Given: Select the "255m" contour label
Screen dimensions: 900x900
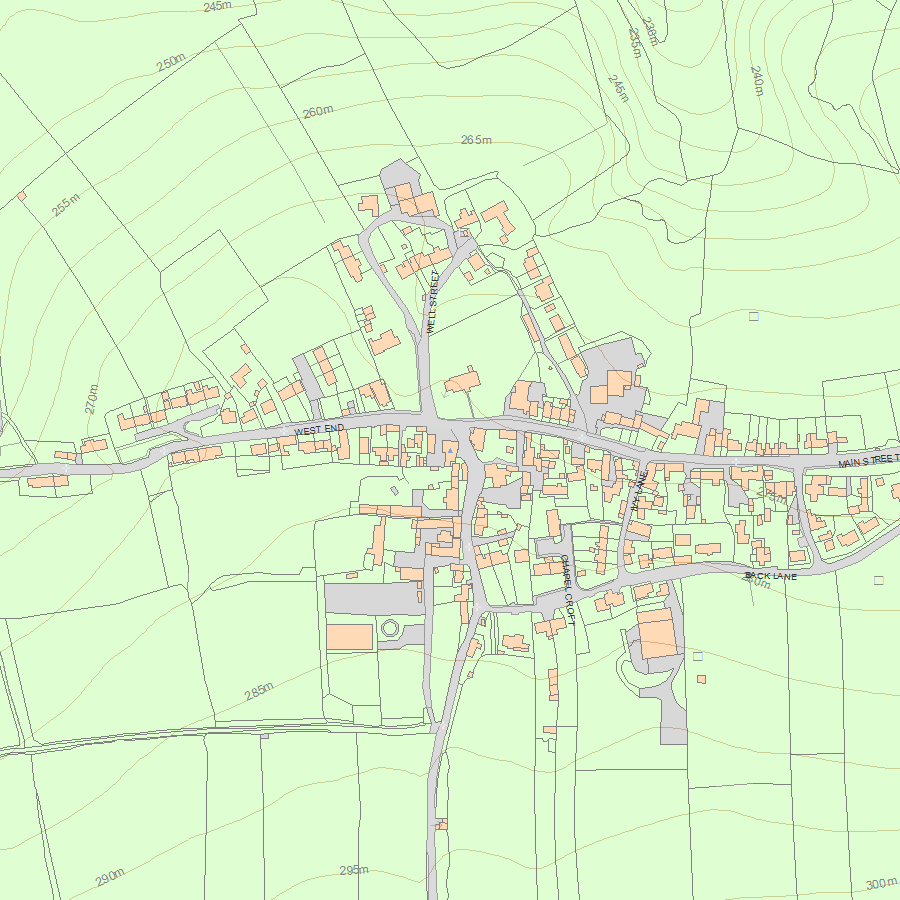Looking at the screenshot, I should 65,205.
